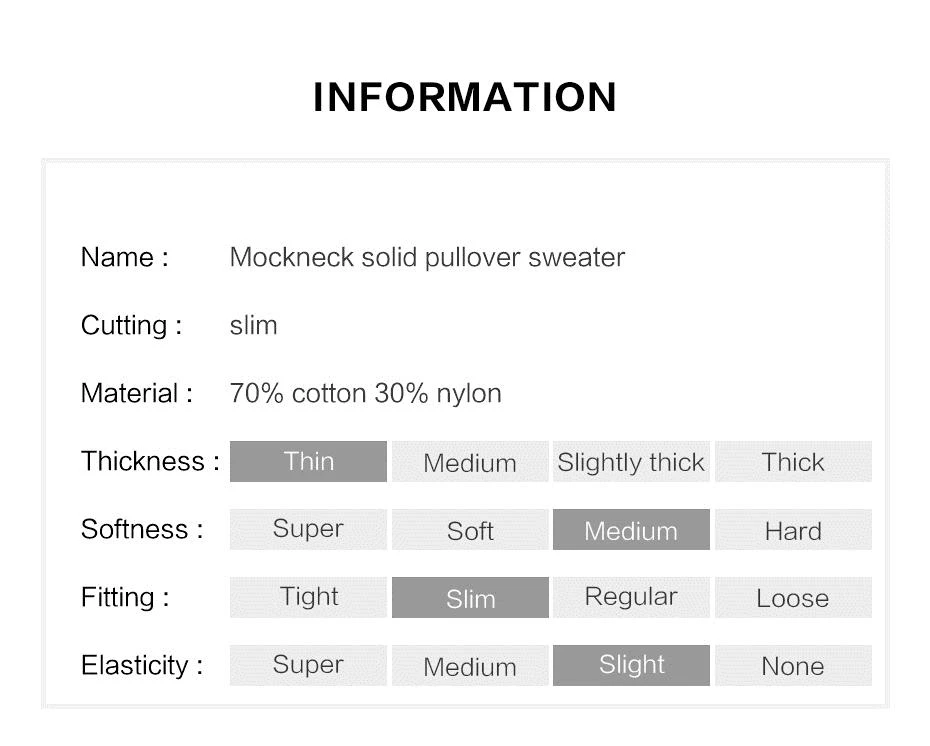This screenshot has height=746, width=930.
Task: Pick the highlighted Slight elasticity box
Action: 632,665
